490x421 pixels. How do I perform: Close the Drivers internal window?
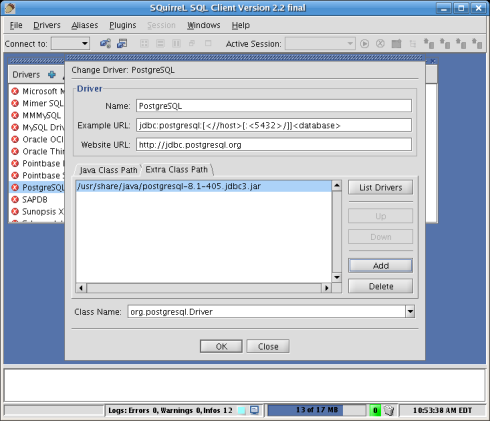pyautogui.click(x=433, y=61)
